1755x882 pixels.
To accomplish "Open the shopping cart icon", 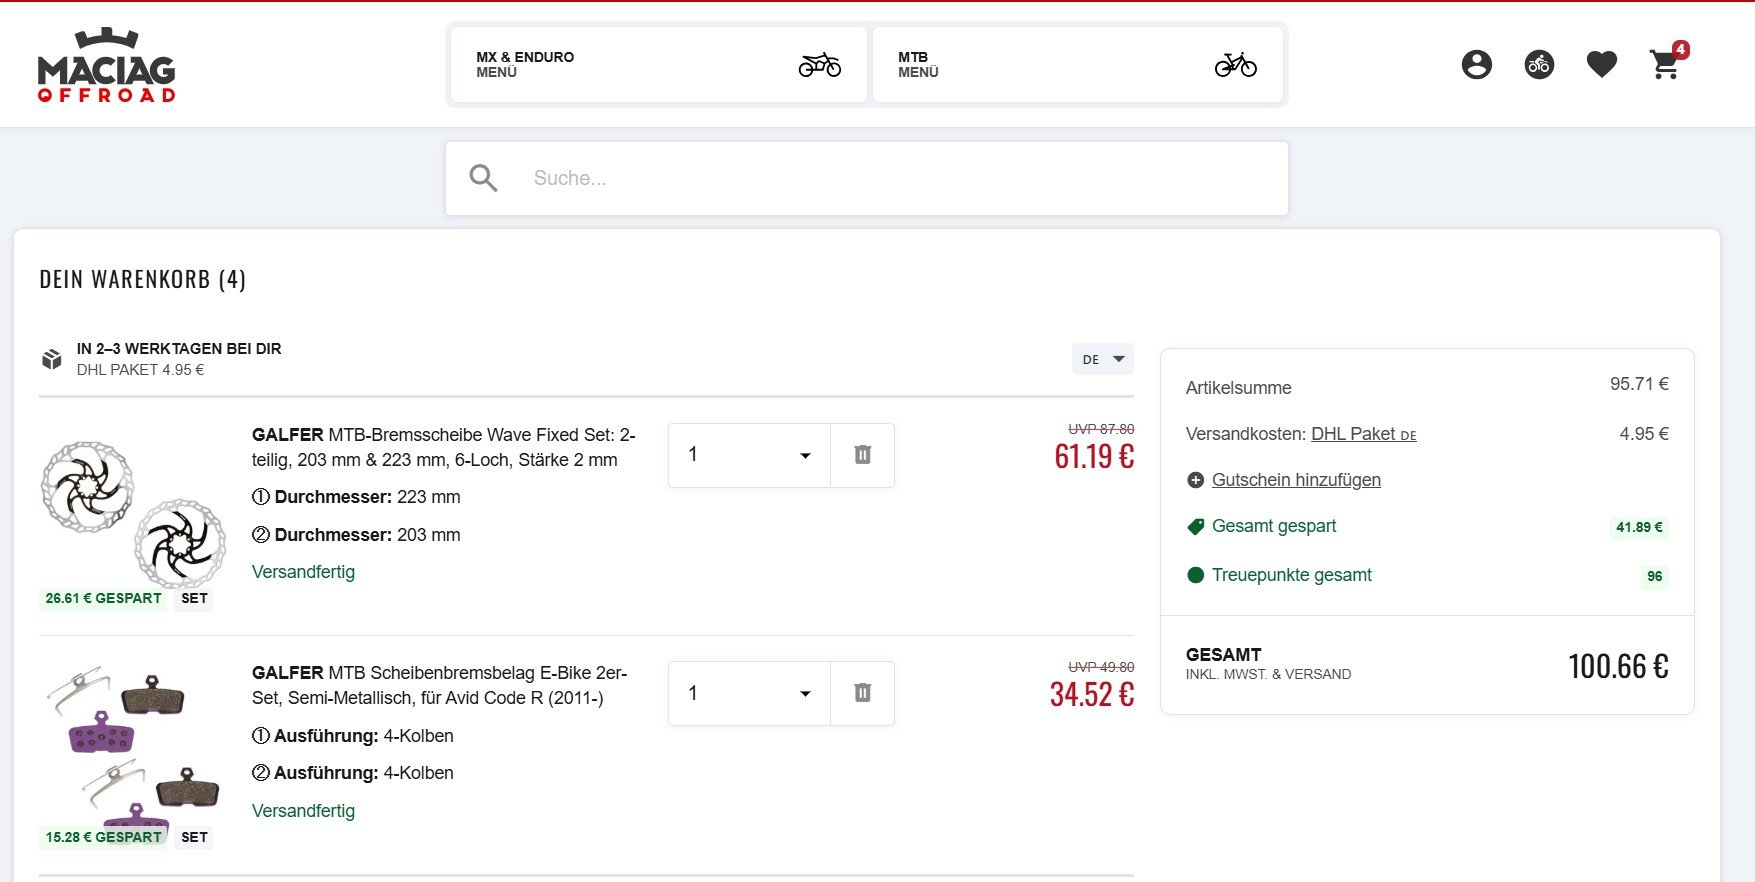I will pos(1665,65).
